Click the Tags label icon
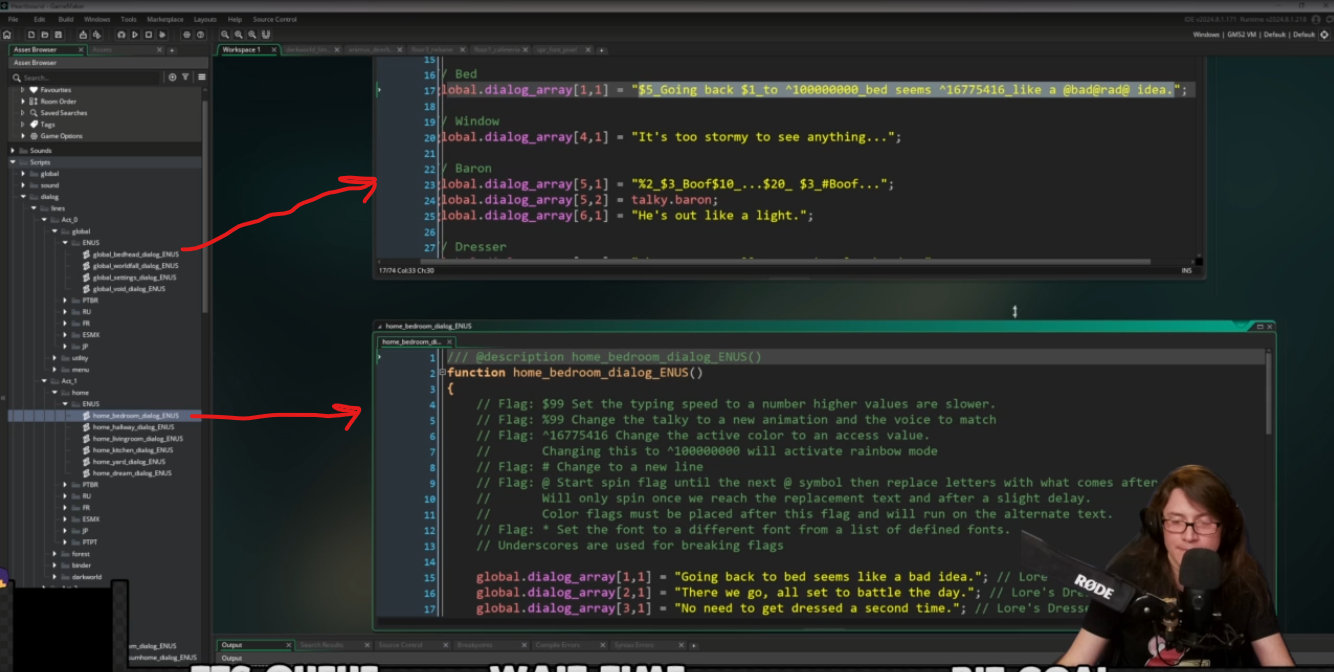 click(33, 124)
